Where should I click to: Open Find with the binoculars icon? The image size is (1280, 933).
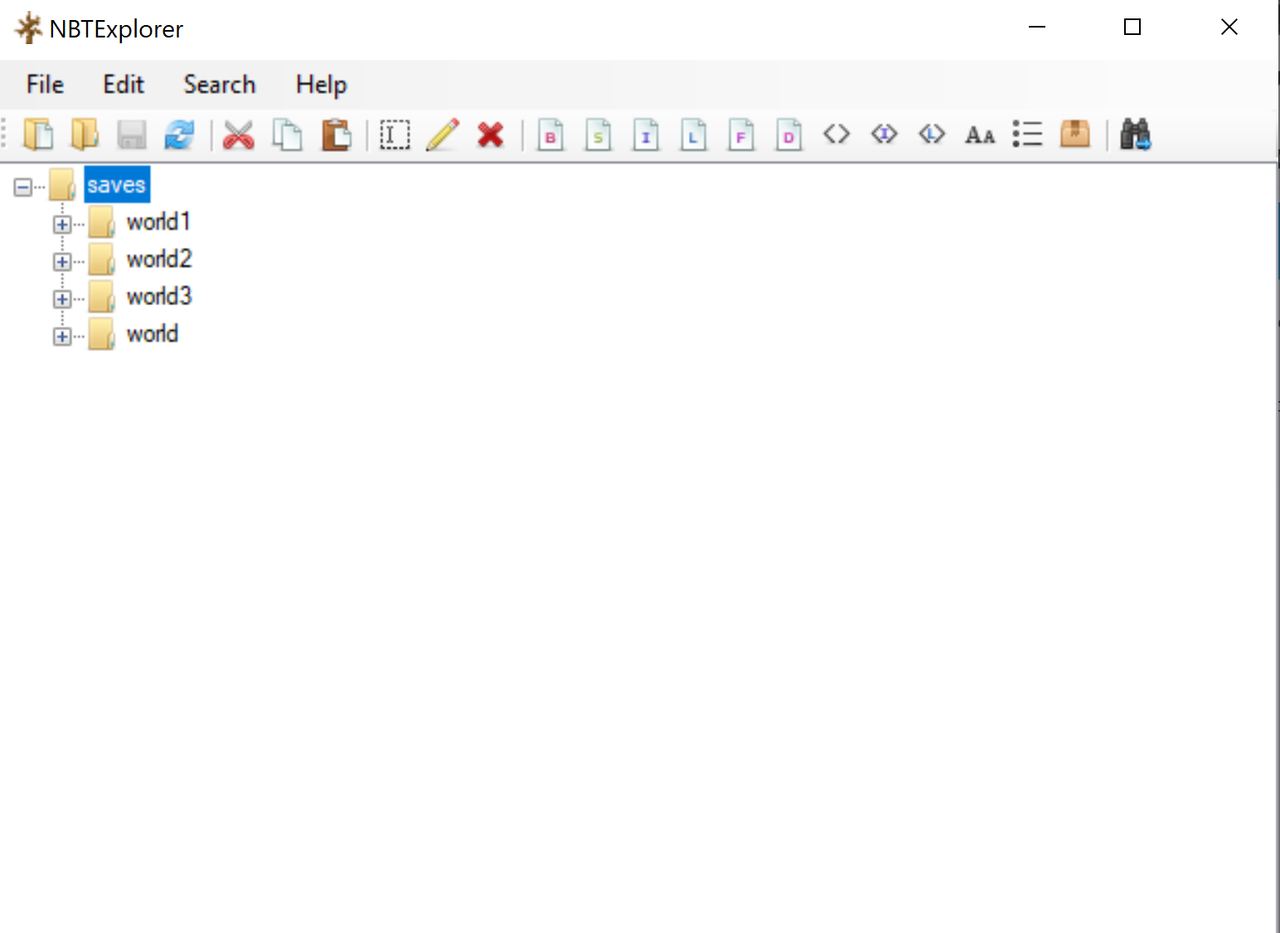(1135, 134)
